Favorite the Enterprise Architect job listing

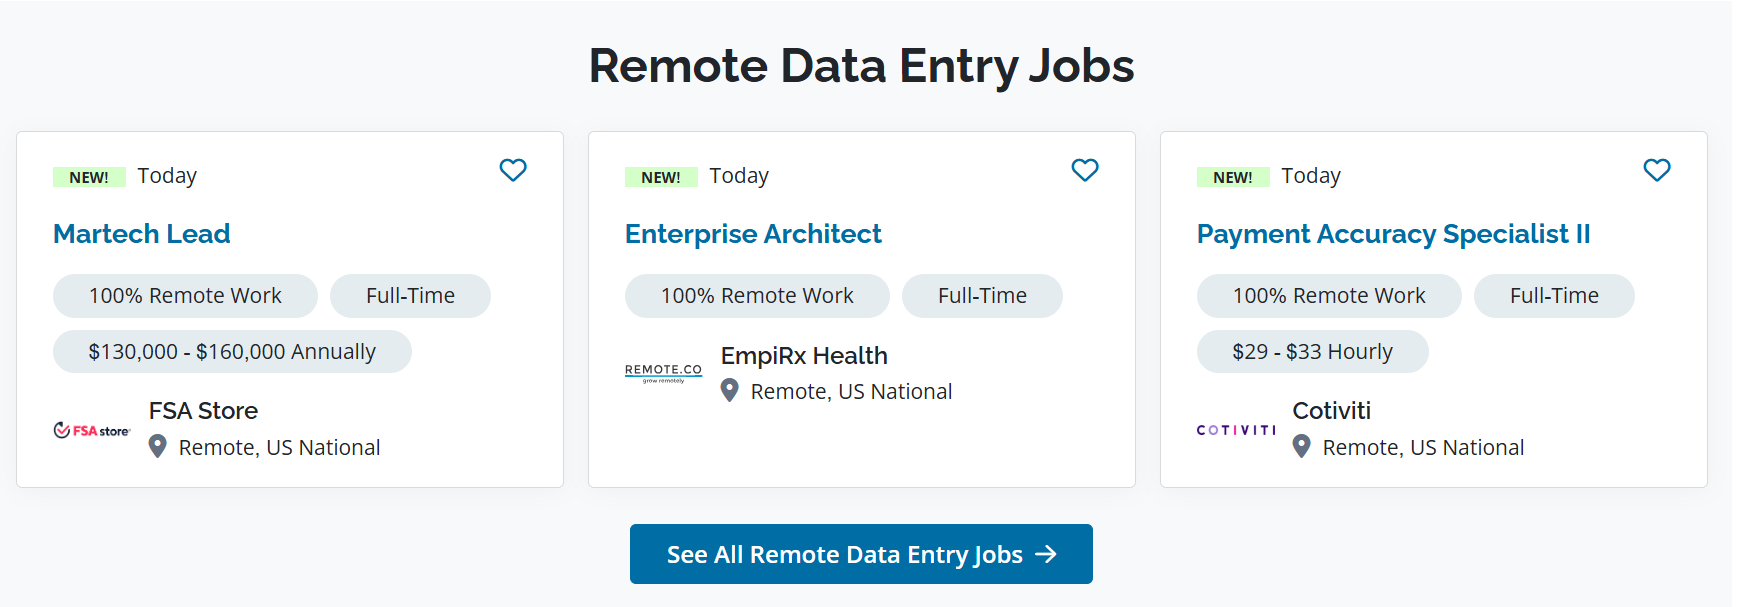click(x=1085, y=170)
